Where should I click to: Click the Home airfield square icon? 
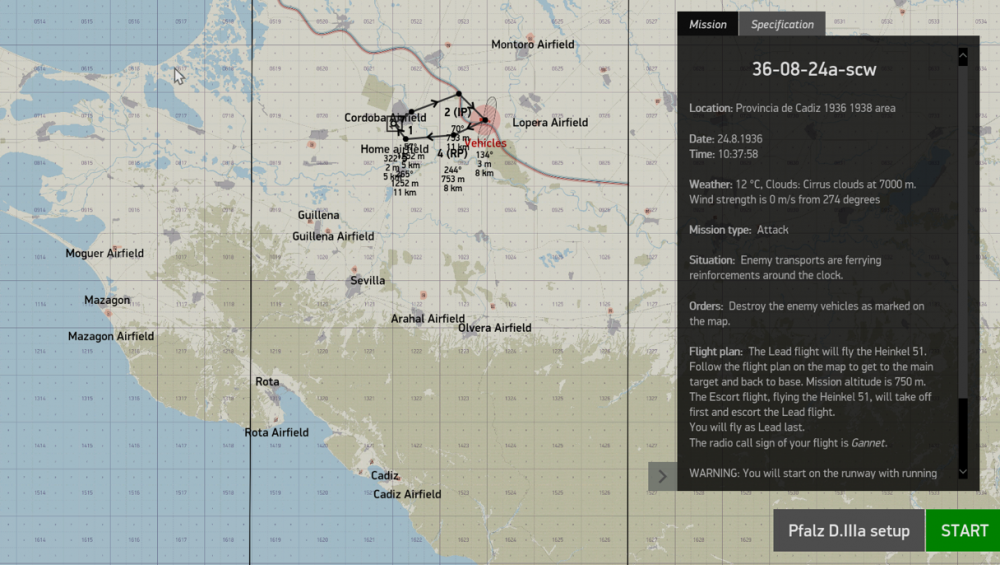(x=395, y=124)
